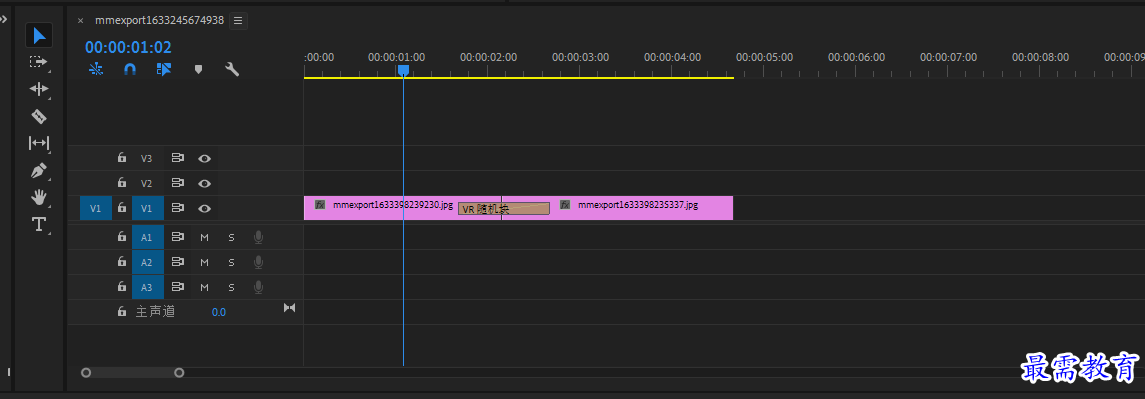Toggle sync lock on A1
The width and height of the screenshot is (1145, 399).
point(177,237)
